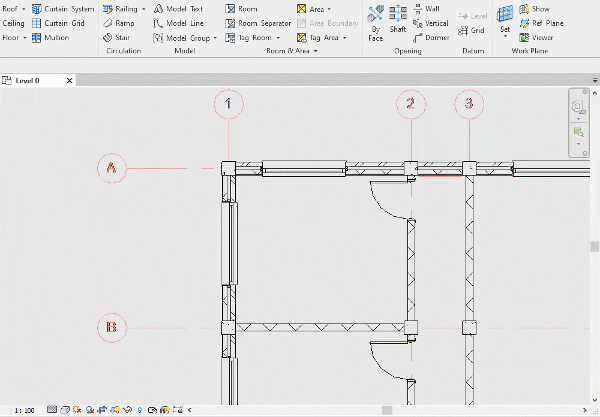
Task: Open the work plane Viewer
Action: coord(536,37)
